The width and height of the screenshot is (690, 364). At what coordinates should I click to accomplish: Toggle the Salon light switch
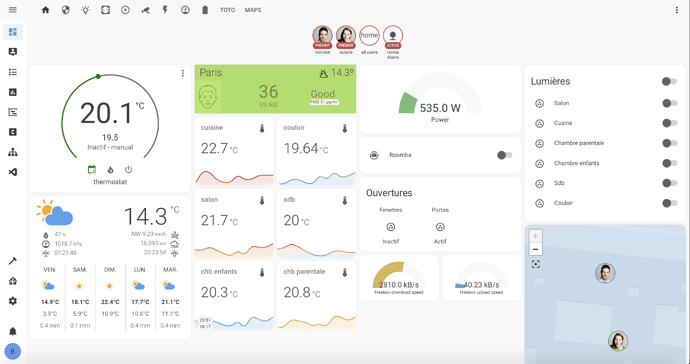(669, 103)
